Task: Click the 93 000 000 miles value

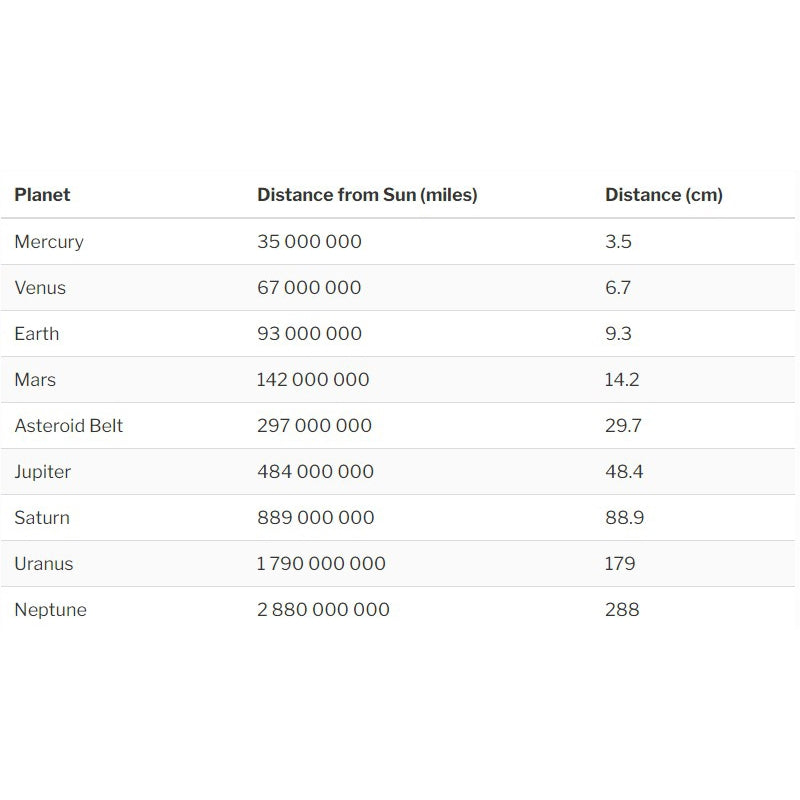Action: (x=309, y=334)
